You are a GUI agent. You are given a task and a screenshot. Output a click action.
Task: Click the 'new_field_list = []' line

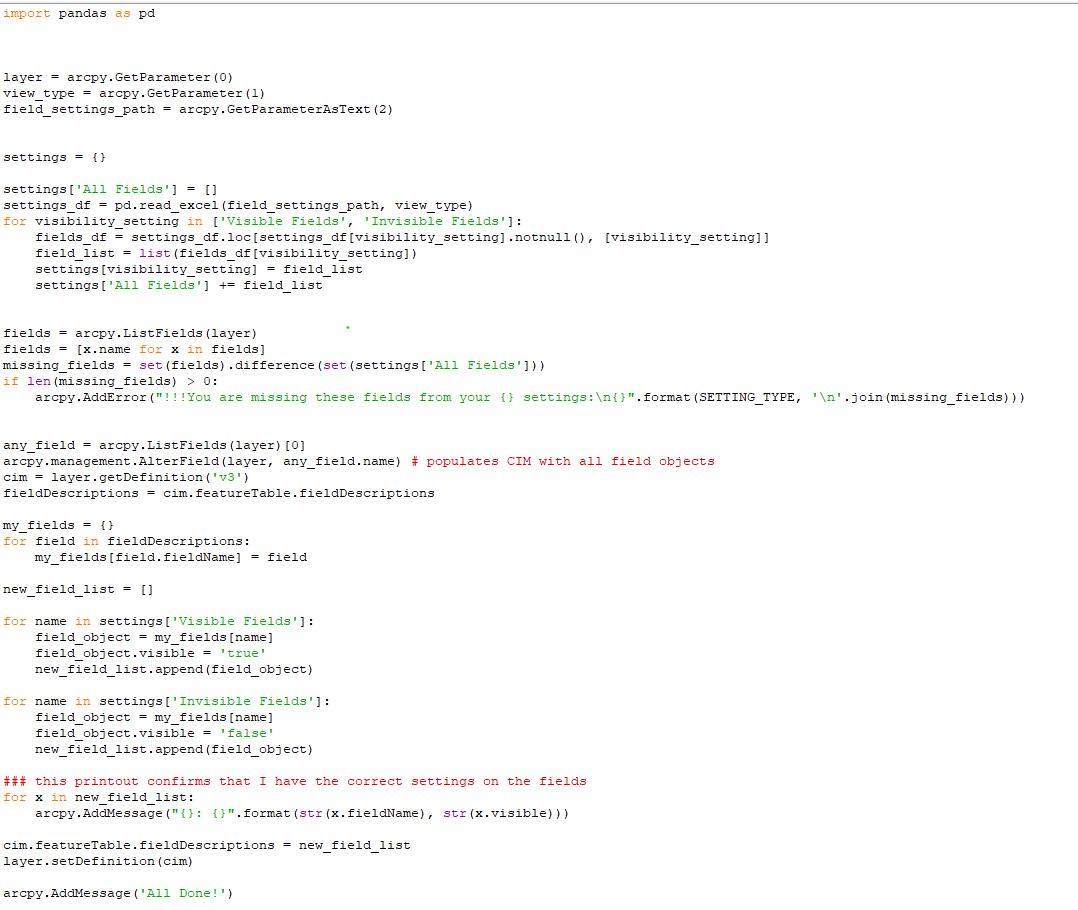coord(78,589)
